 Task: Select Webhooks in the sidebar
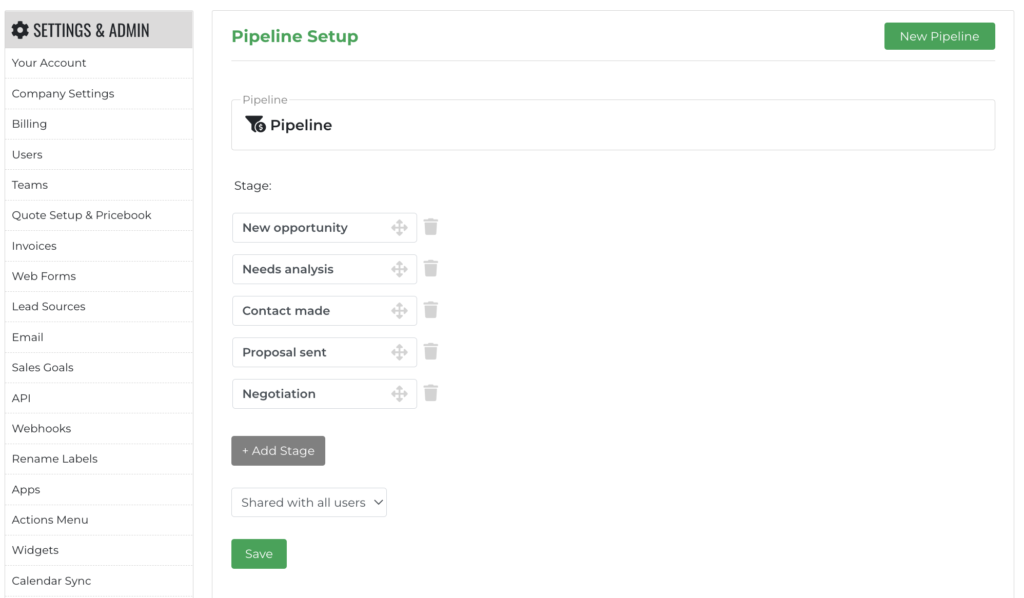pyautogui.click(x=41, y=428)
